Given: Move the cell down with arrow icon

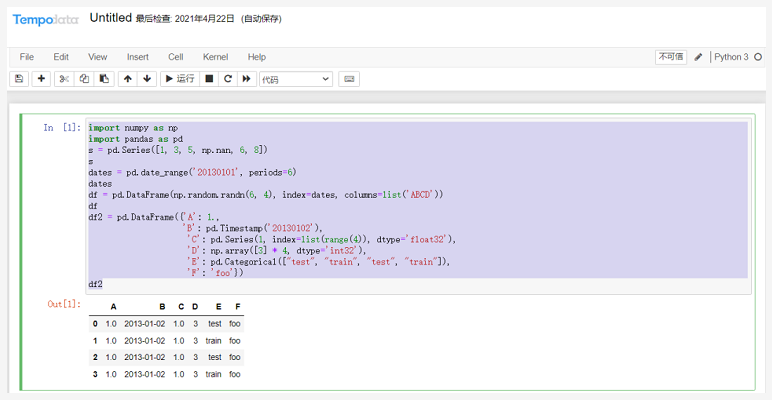Looking at the screenshot, I should (147, 79).
